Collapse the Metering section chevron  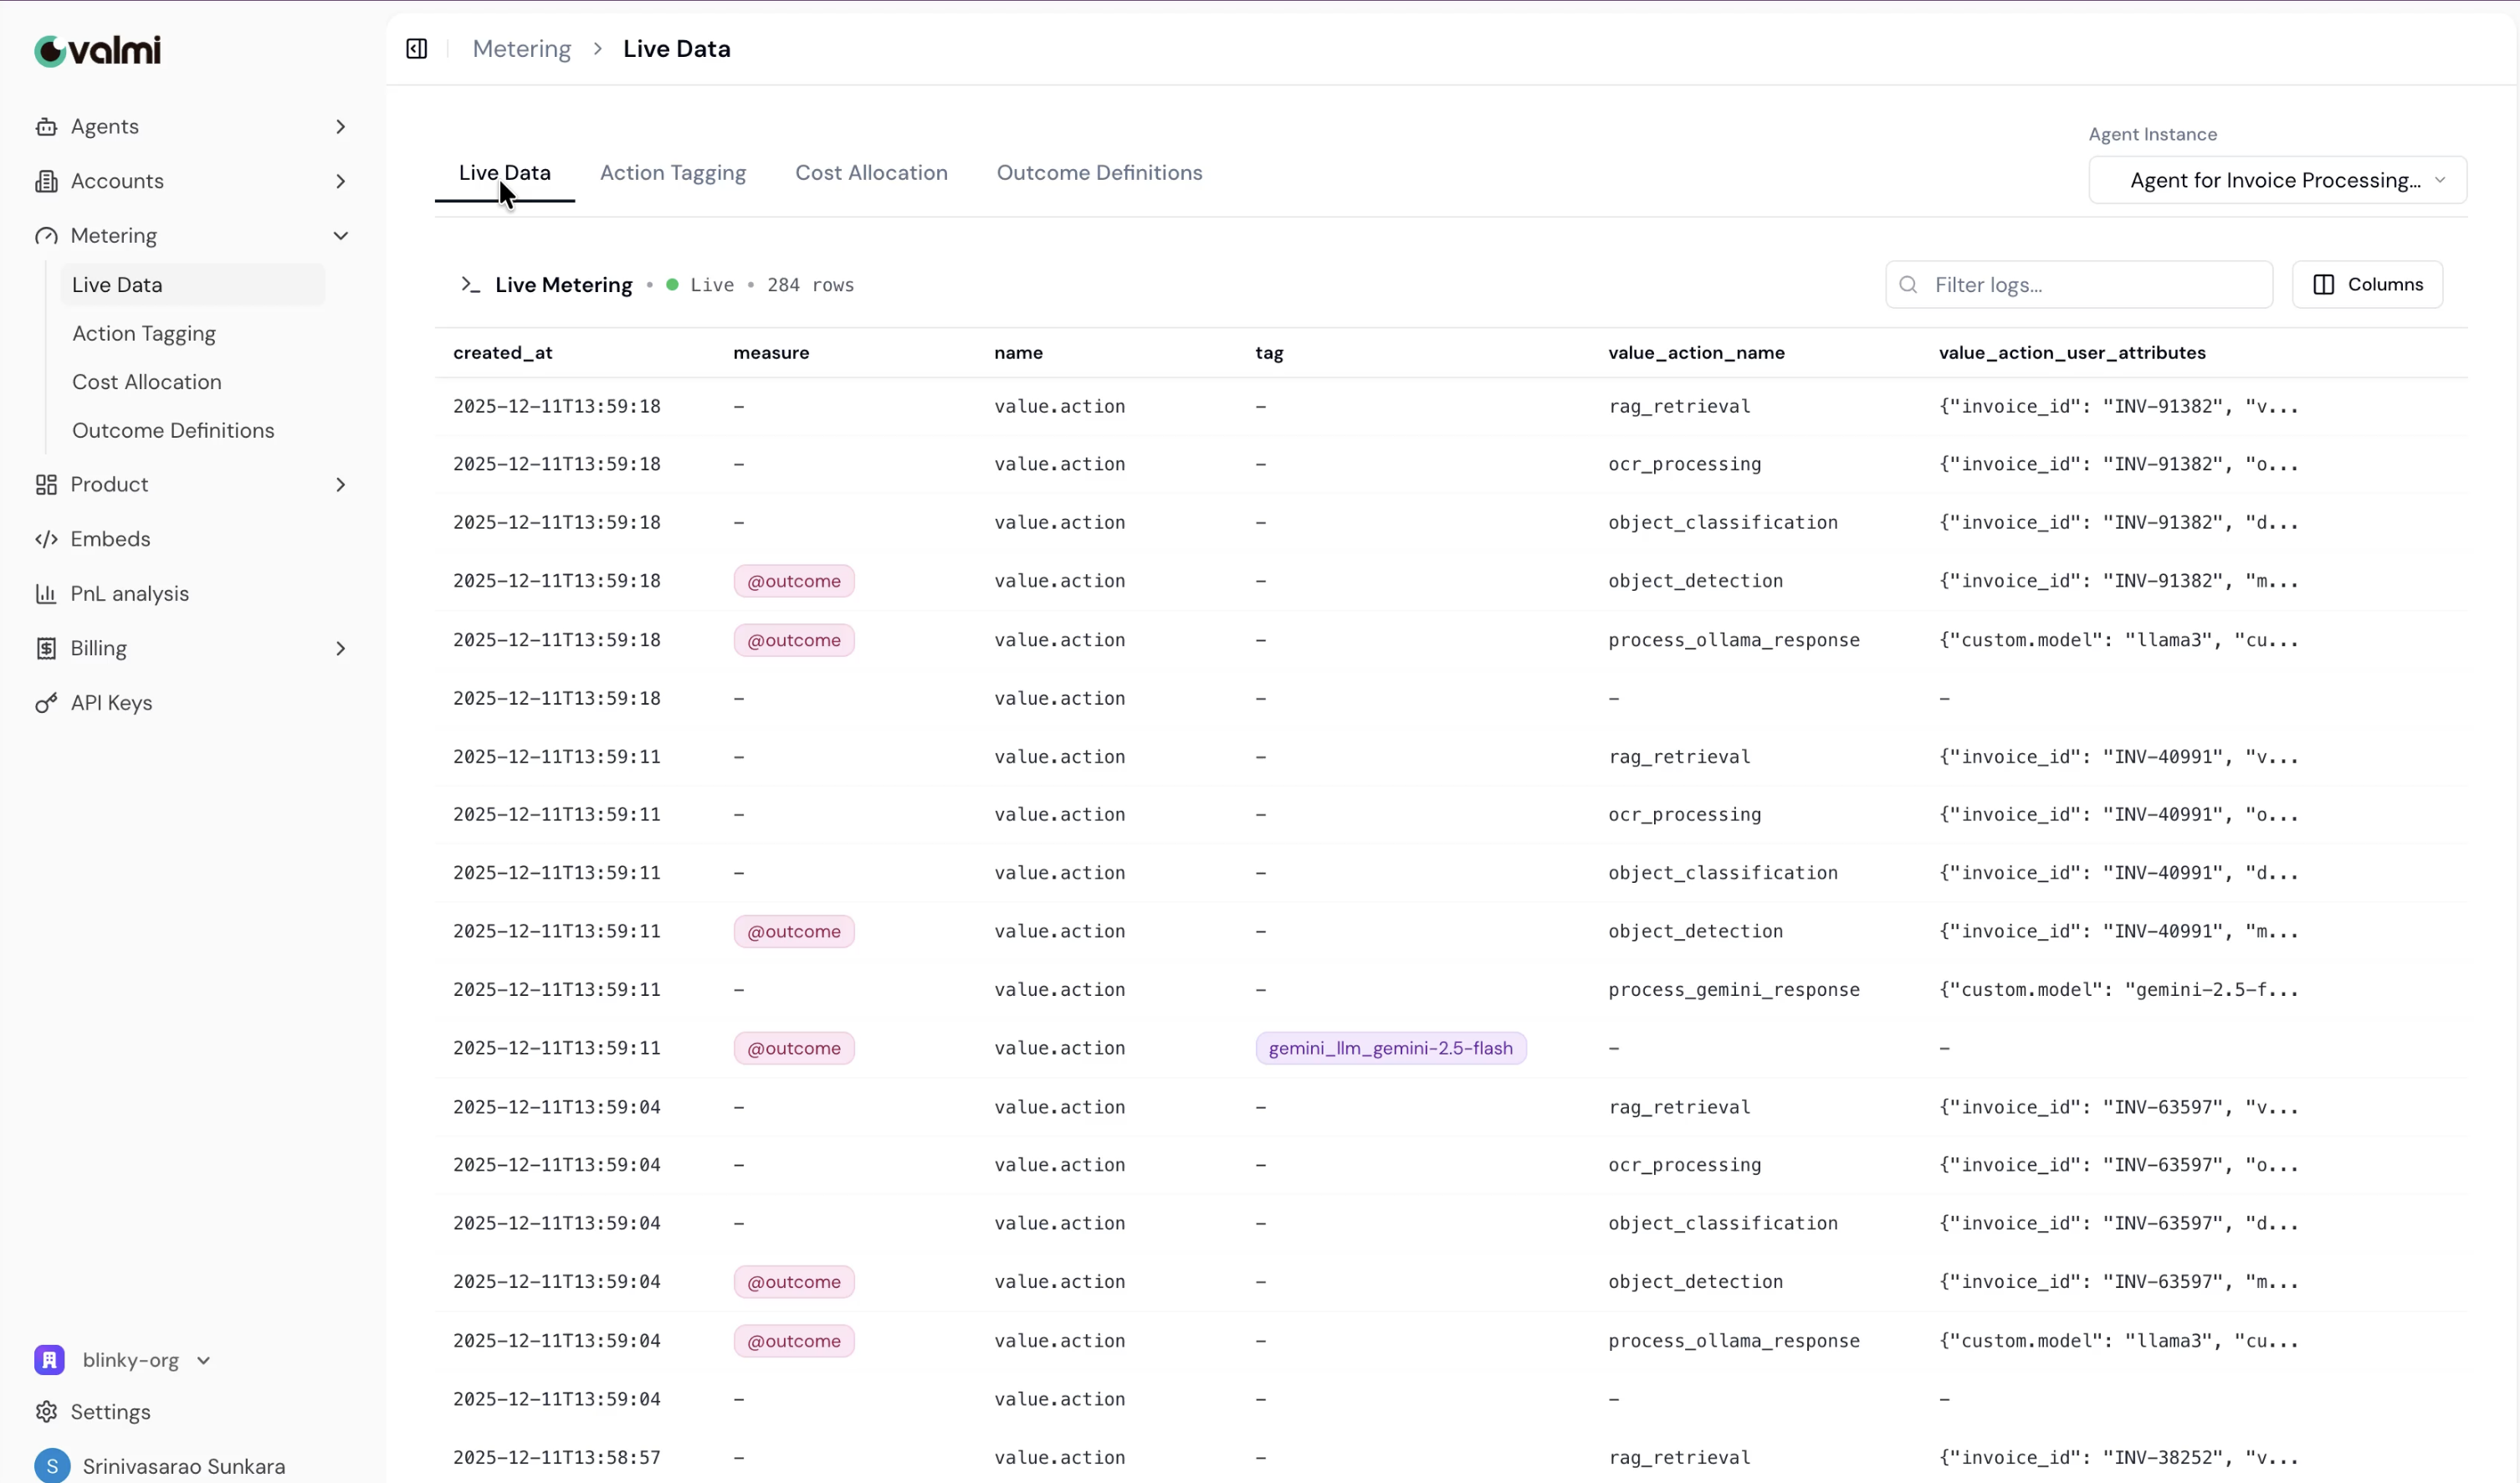[341, 236]
